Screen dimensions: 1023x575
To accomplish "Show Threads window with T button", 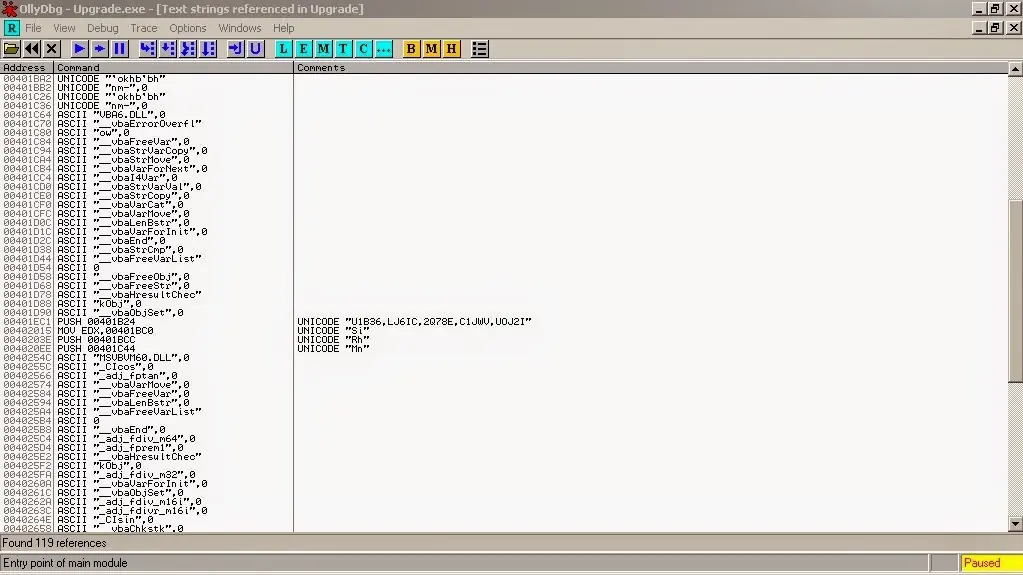I will click(x=343, y=49).
